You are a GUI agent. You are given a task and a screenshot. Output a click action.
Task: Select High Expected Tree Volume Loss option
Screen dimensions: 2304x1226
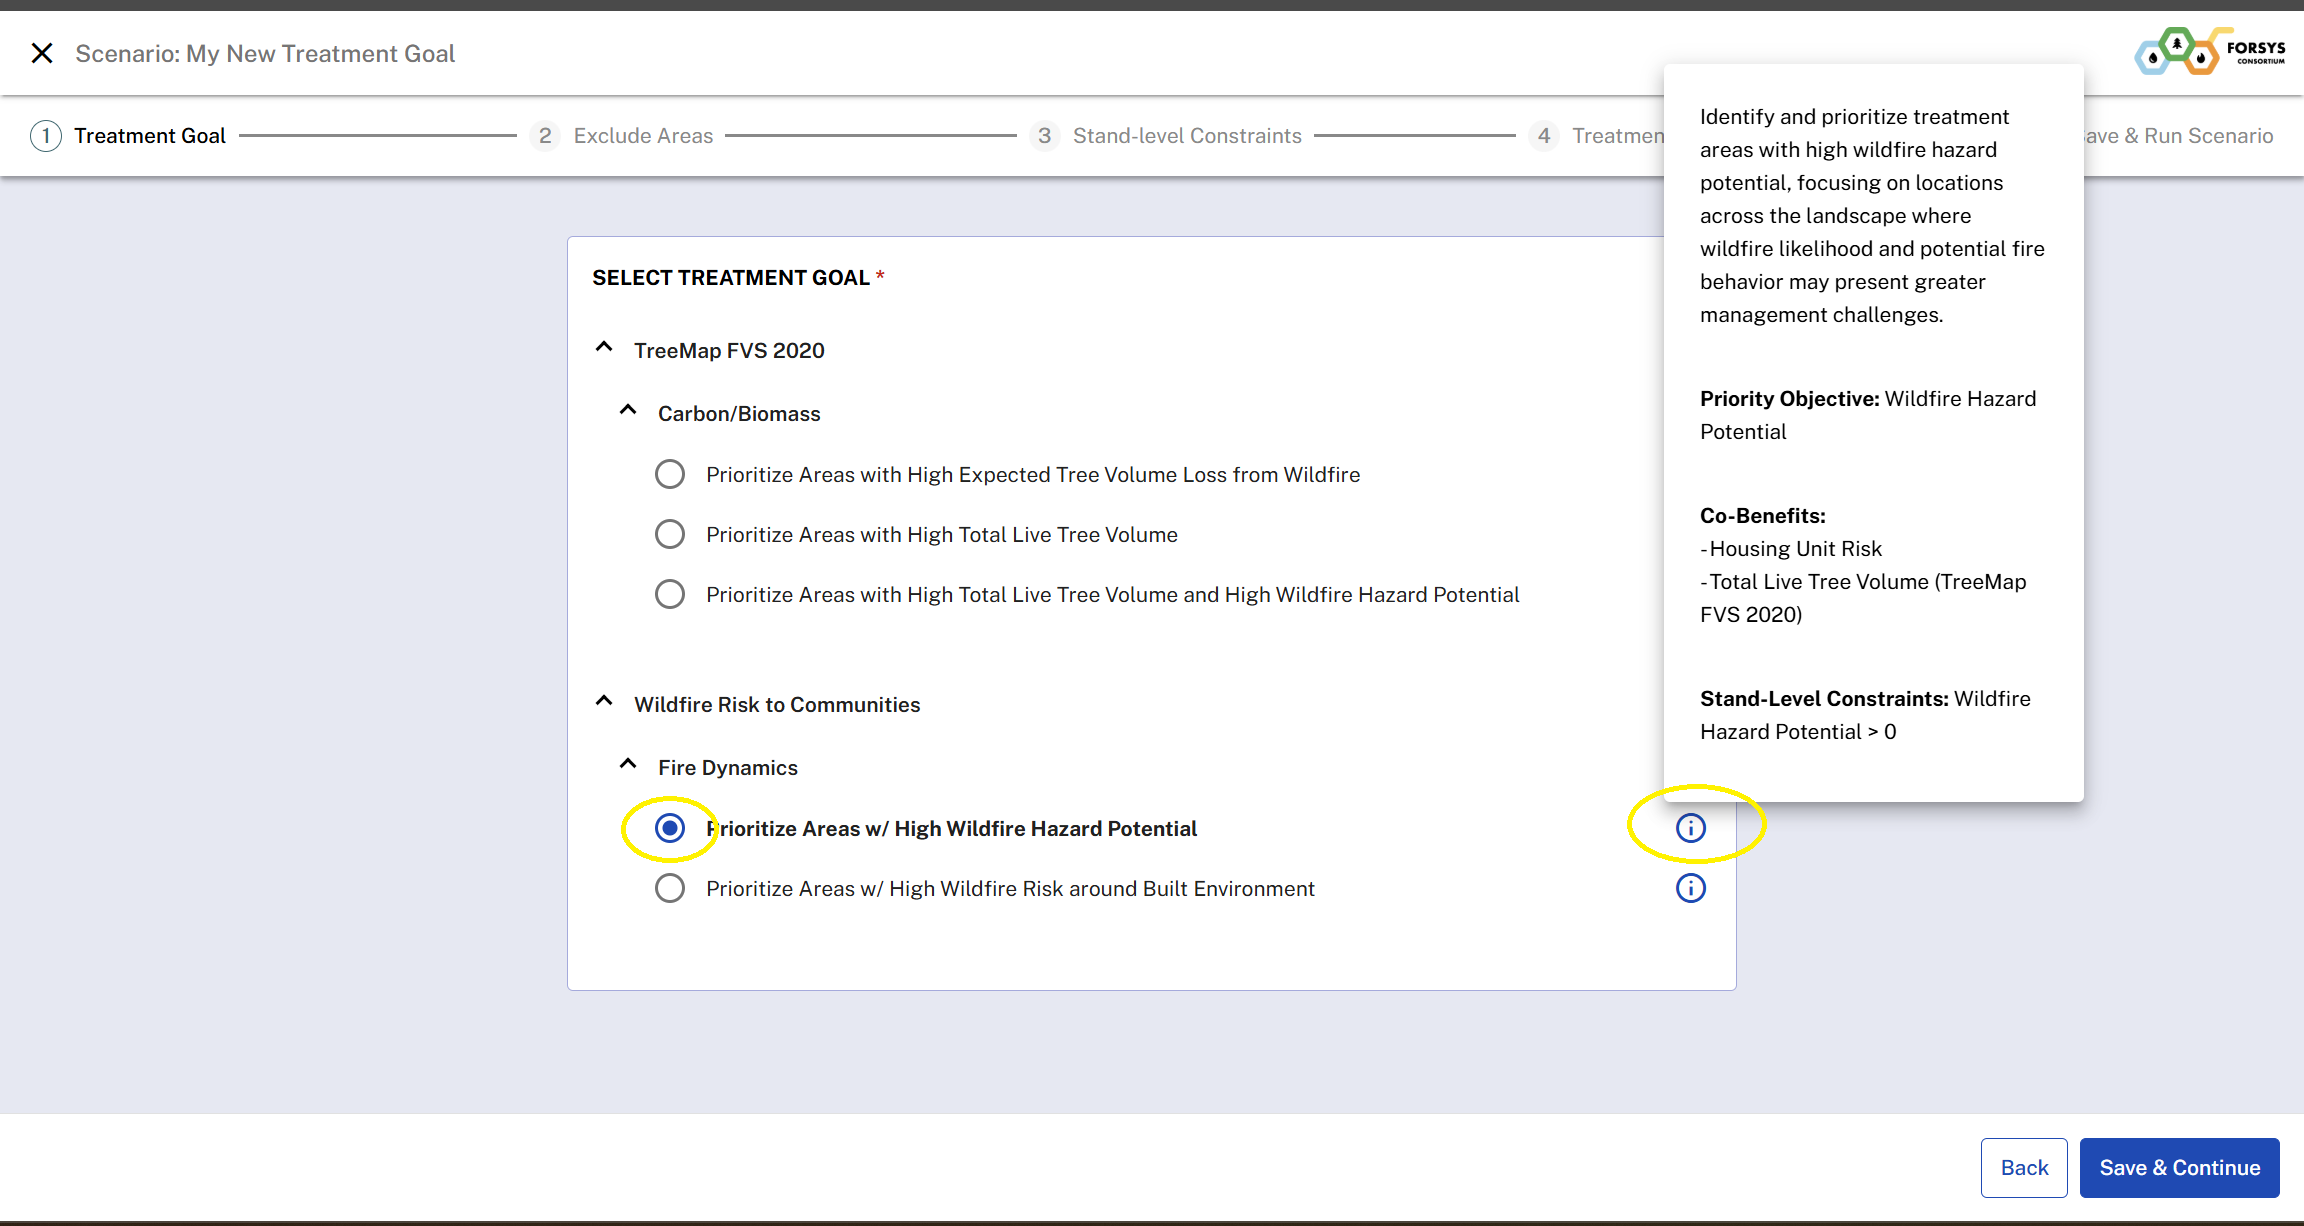click(x=670, y=474)
